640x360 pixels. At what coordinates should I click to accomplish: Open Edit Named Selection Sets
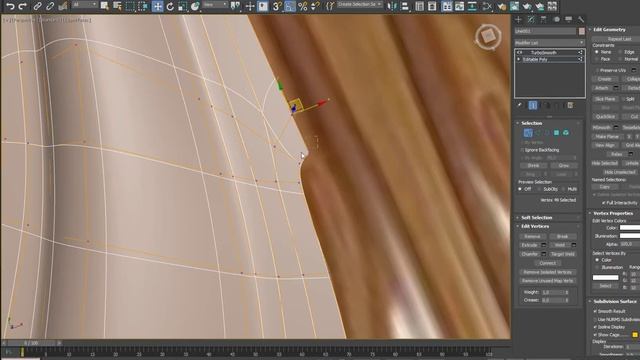click(x=329, y=6)
